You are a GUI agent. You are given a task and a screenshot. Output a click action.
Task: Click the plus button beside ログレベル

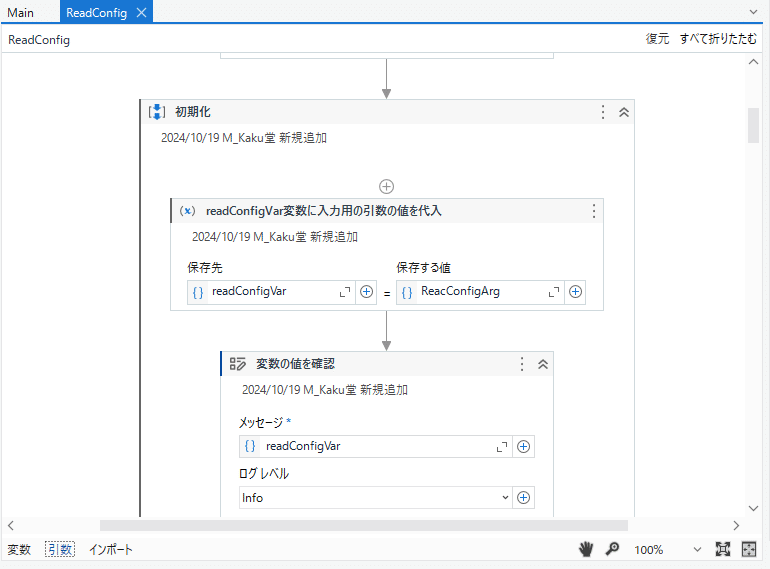pyautogui.click(x=523, y=498)
